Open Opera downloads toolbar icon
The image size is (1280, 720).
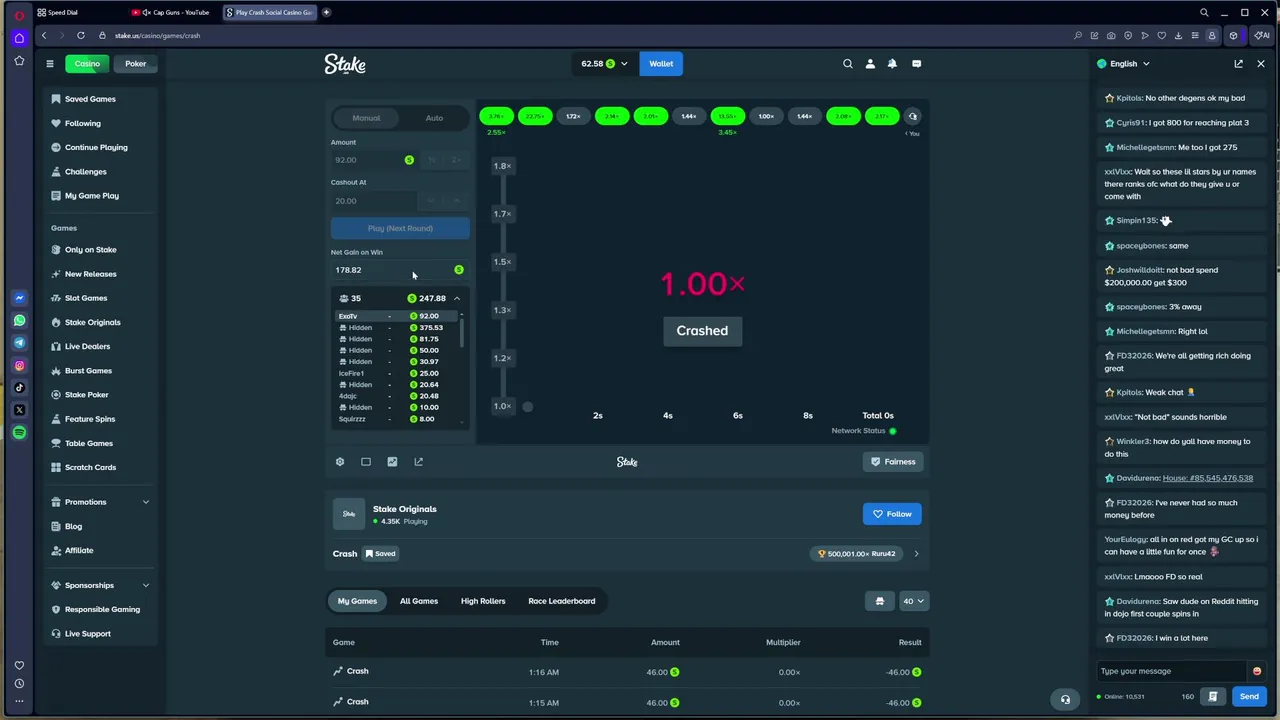[x=1178, y=35]
